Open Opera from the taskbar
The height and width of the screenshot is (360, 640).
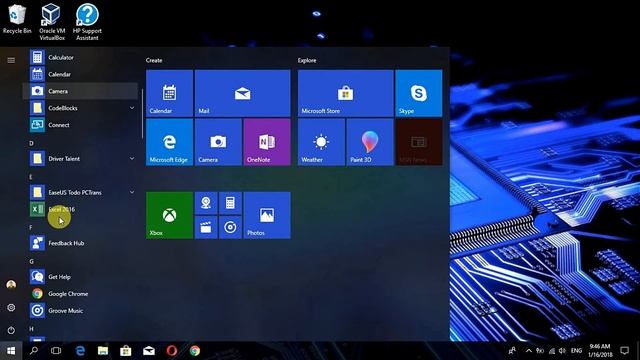click(172, 351)
